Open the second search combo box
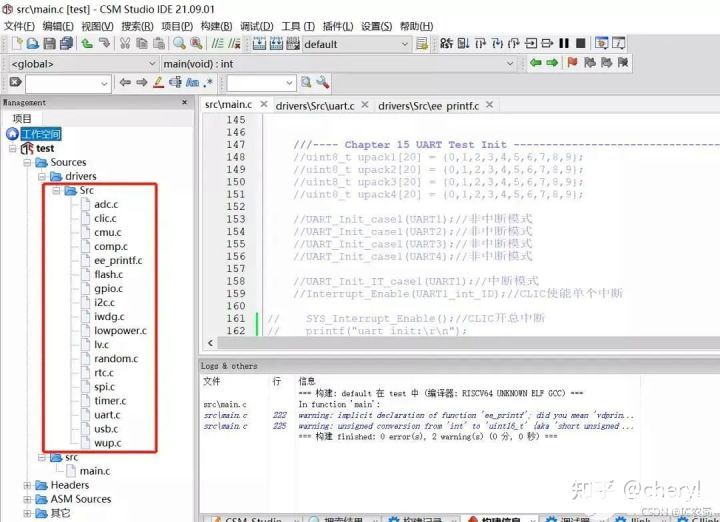Screen dimensions: 720x522 point(261,83)
